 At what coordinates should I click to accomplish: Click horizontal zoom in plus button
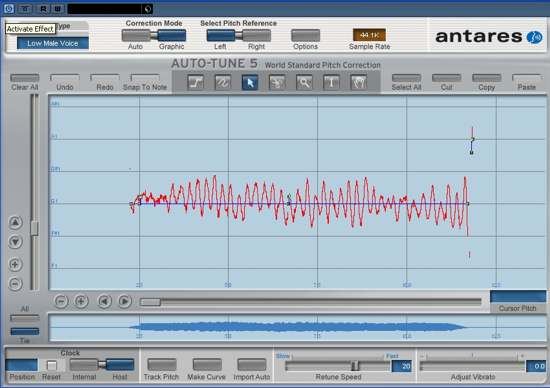[x=81, y=301]
